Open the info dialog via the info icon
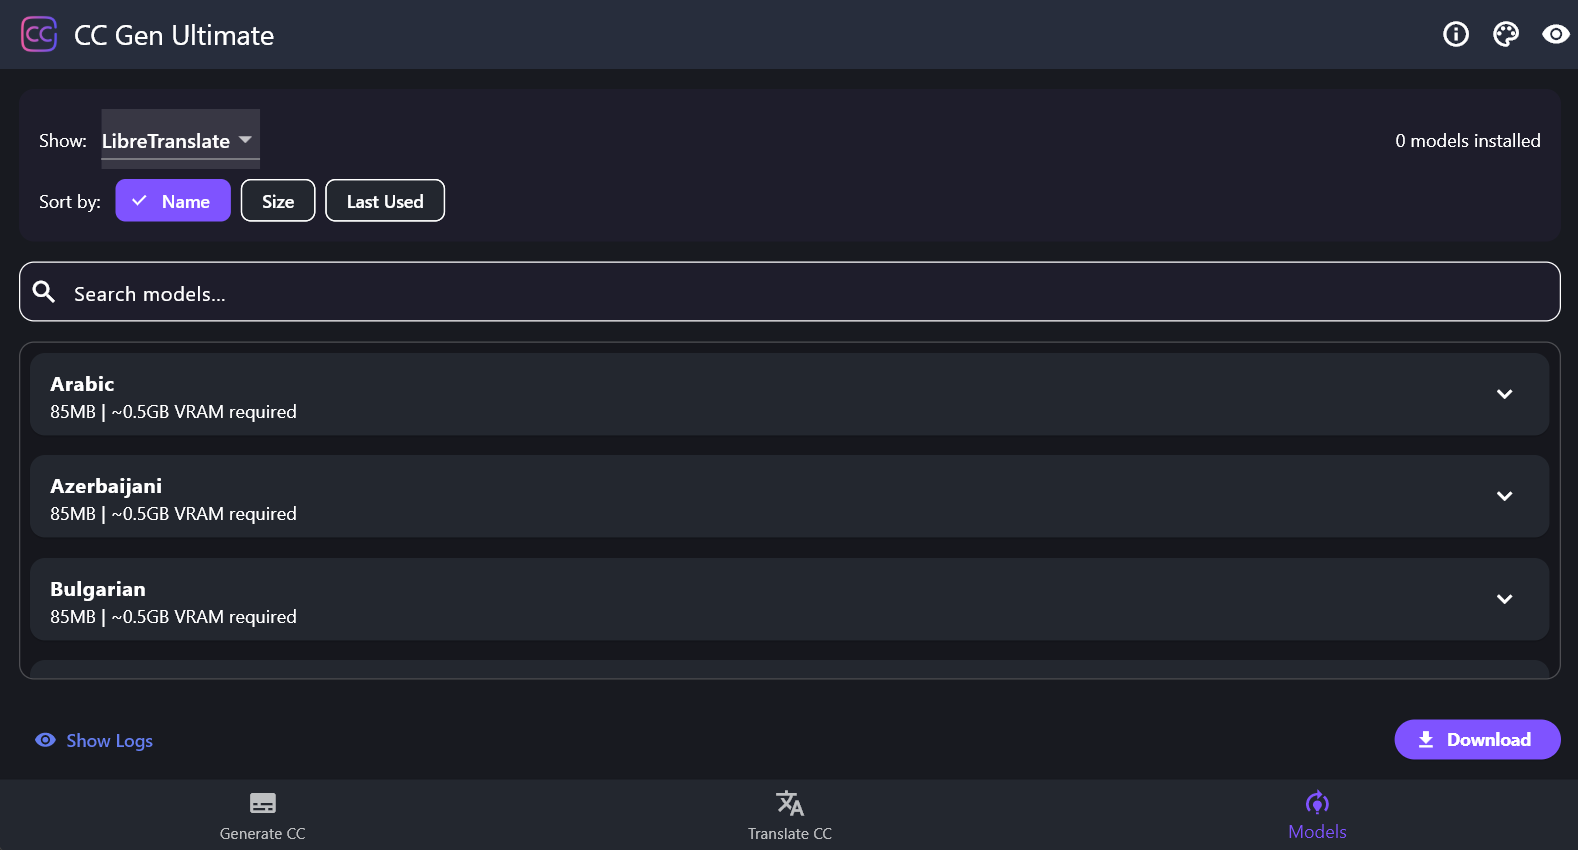Viewport: 1578px width, 850px height. [x=1456, y=34]
